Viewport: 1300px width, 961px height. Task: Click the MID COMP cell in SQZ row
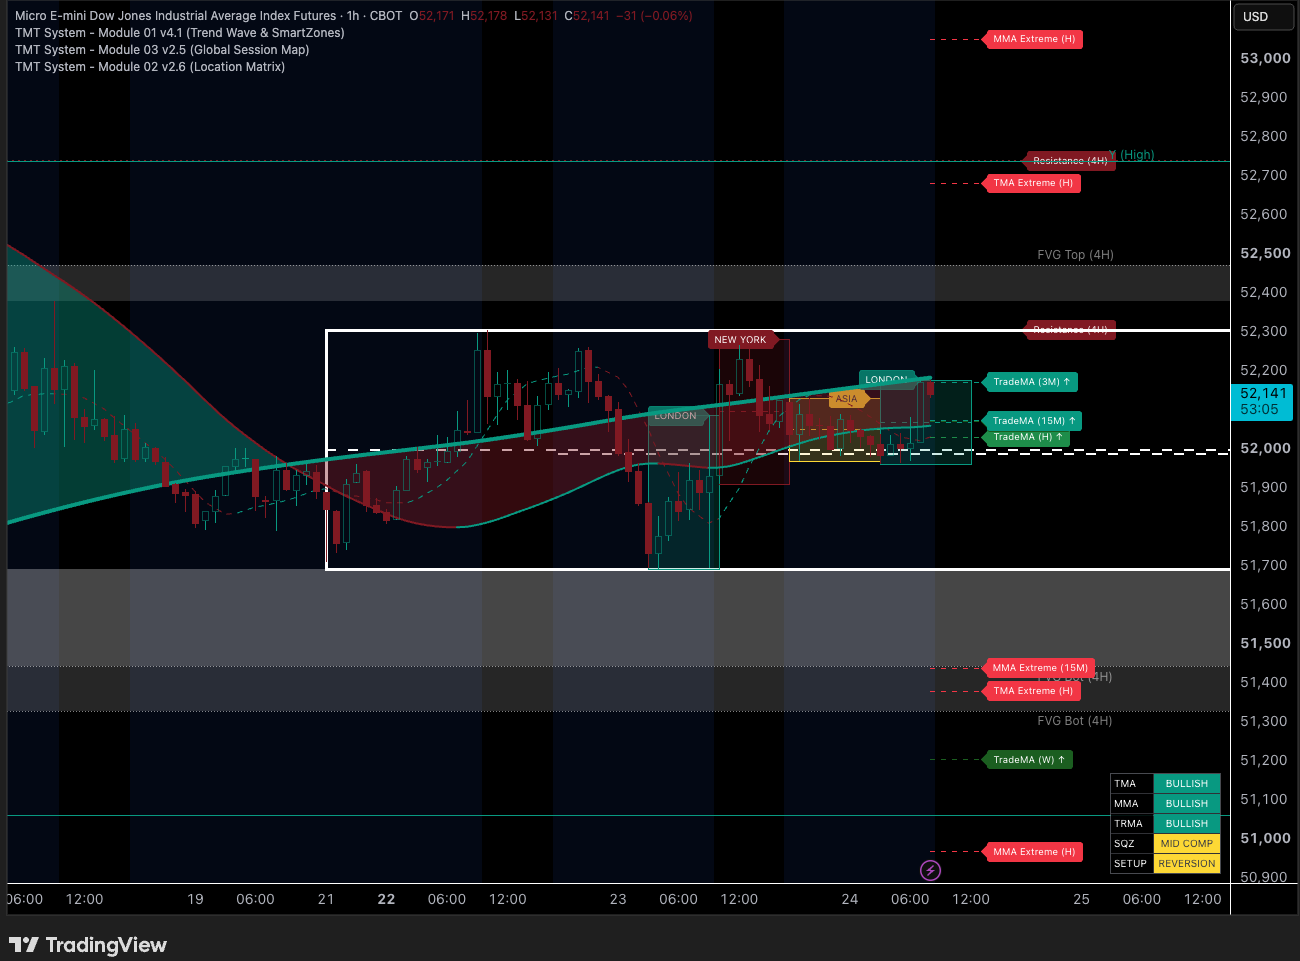click(x=1187, y=844)
